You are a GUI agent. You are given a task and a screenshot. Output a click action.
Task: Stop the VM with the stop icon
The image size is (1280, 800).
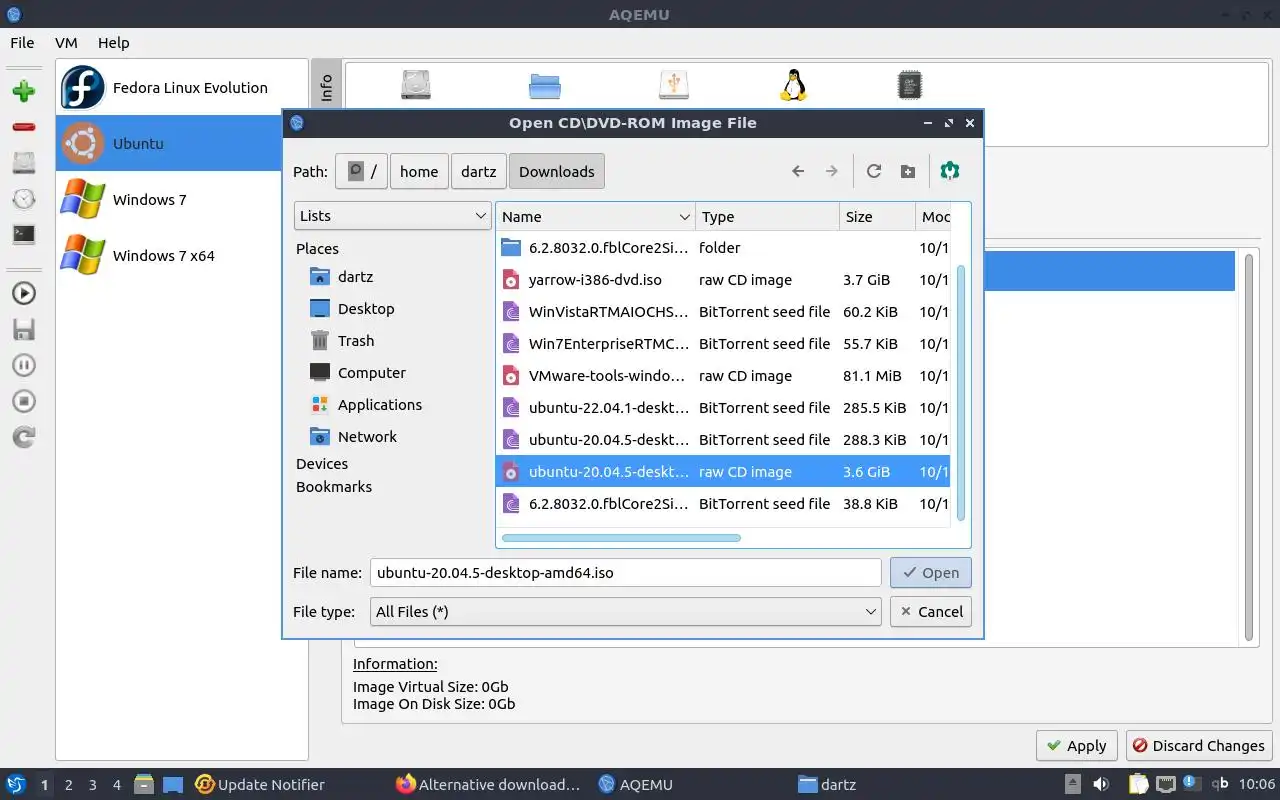24,401
